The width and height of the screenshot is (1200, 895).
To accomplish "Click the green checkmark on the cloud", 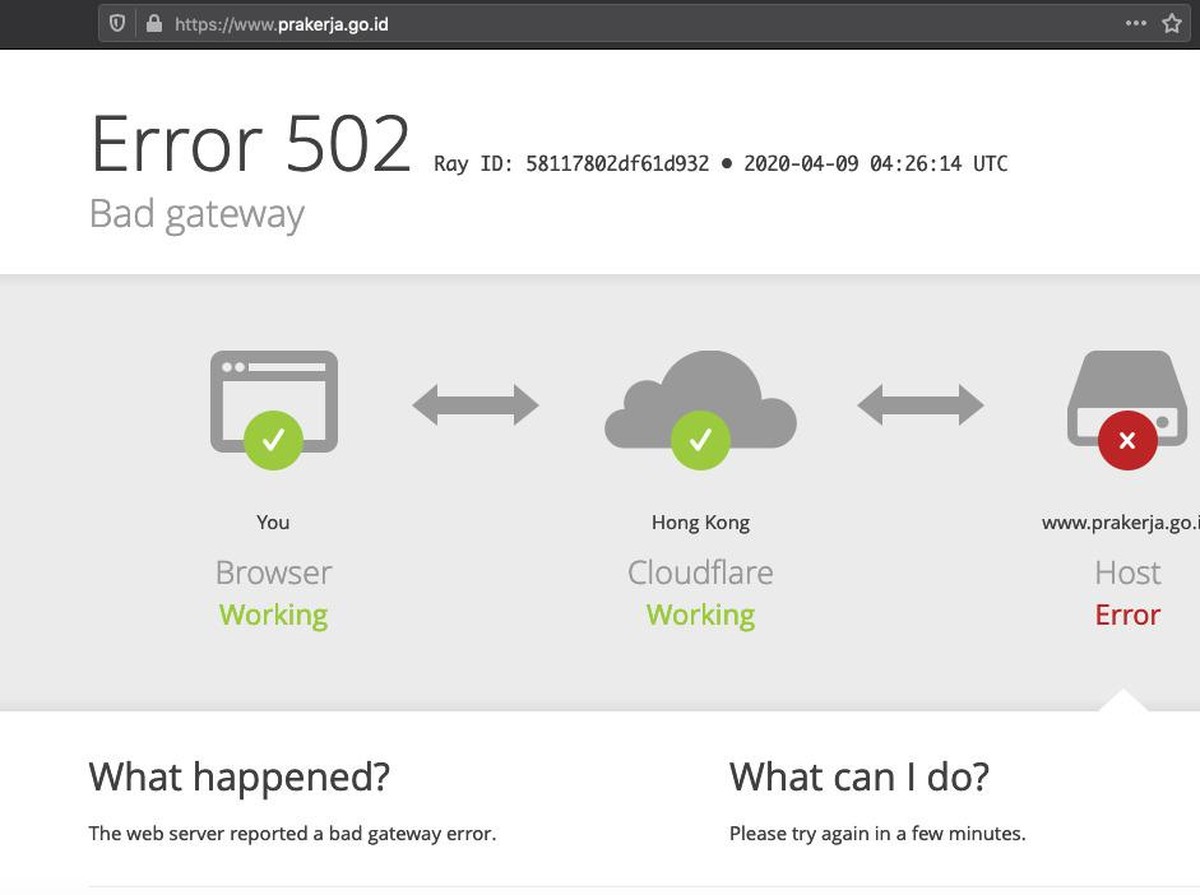I will pyautogui.click(x=700, y=440).
